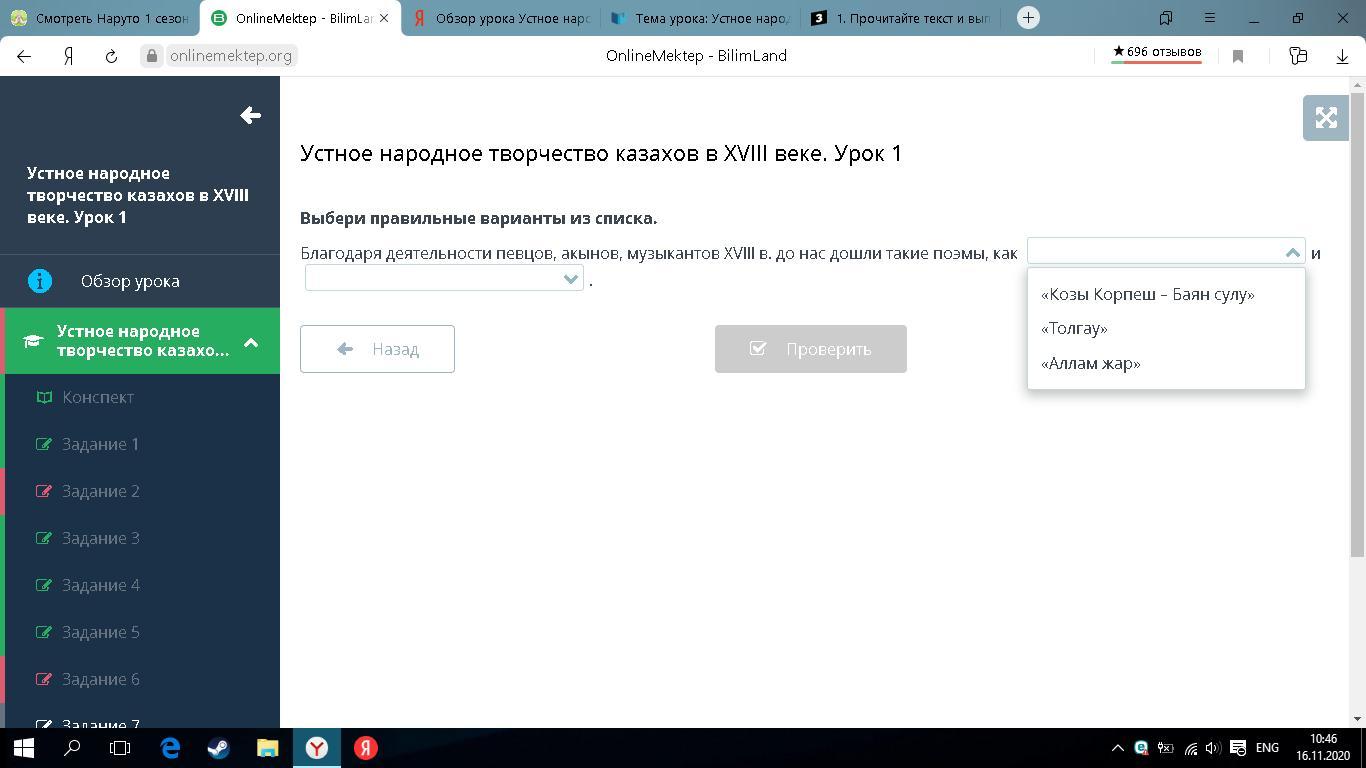The height and width of the screenshot is (768, 1366).
Task: Collapse the lesson section chevron in sidebar
Action: 251,342
